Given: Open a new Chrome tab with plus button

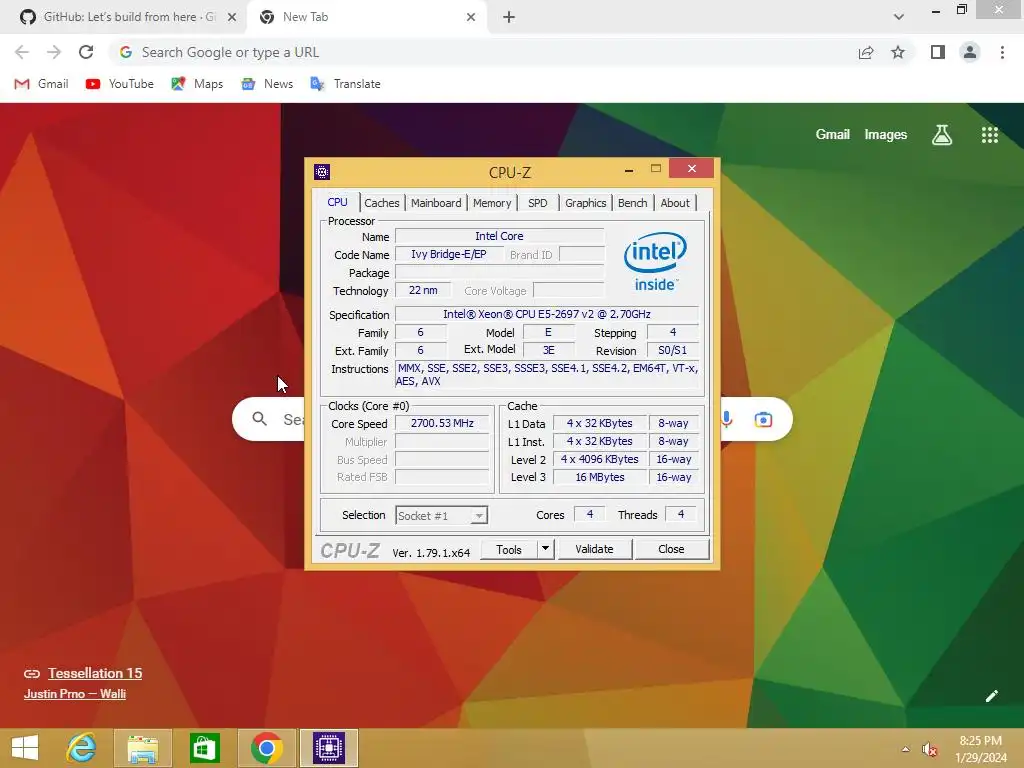Looking at the screenshot, I should pyautogui.click(x=509, y=17).
